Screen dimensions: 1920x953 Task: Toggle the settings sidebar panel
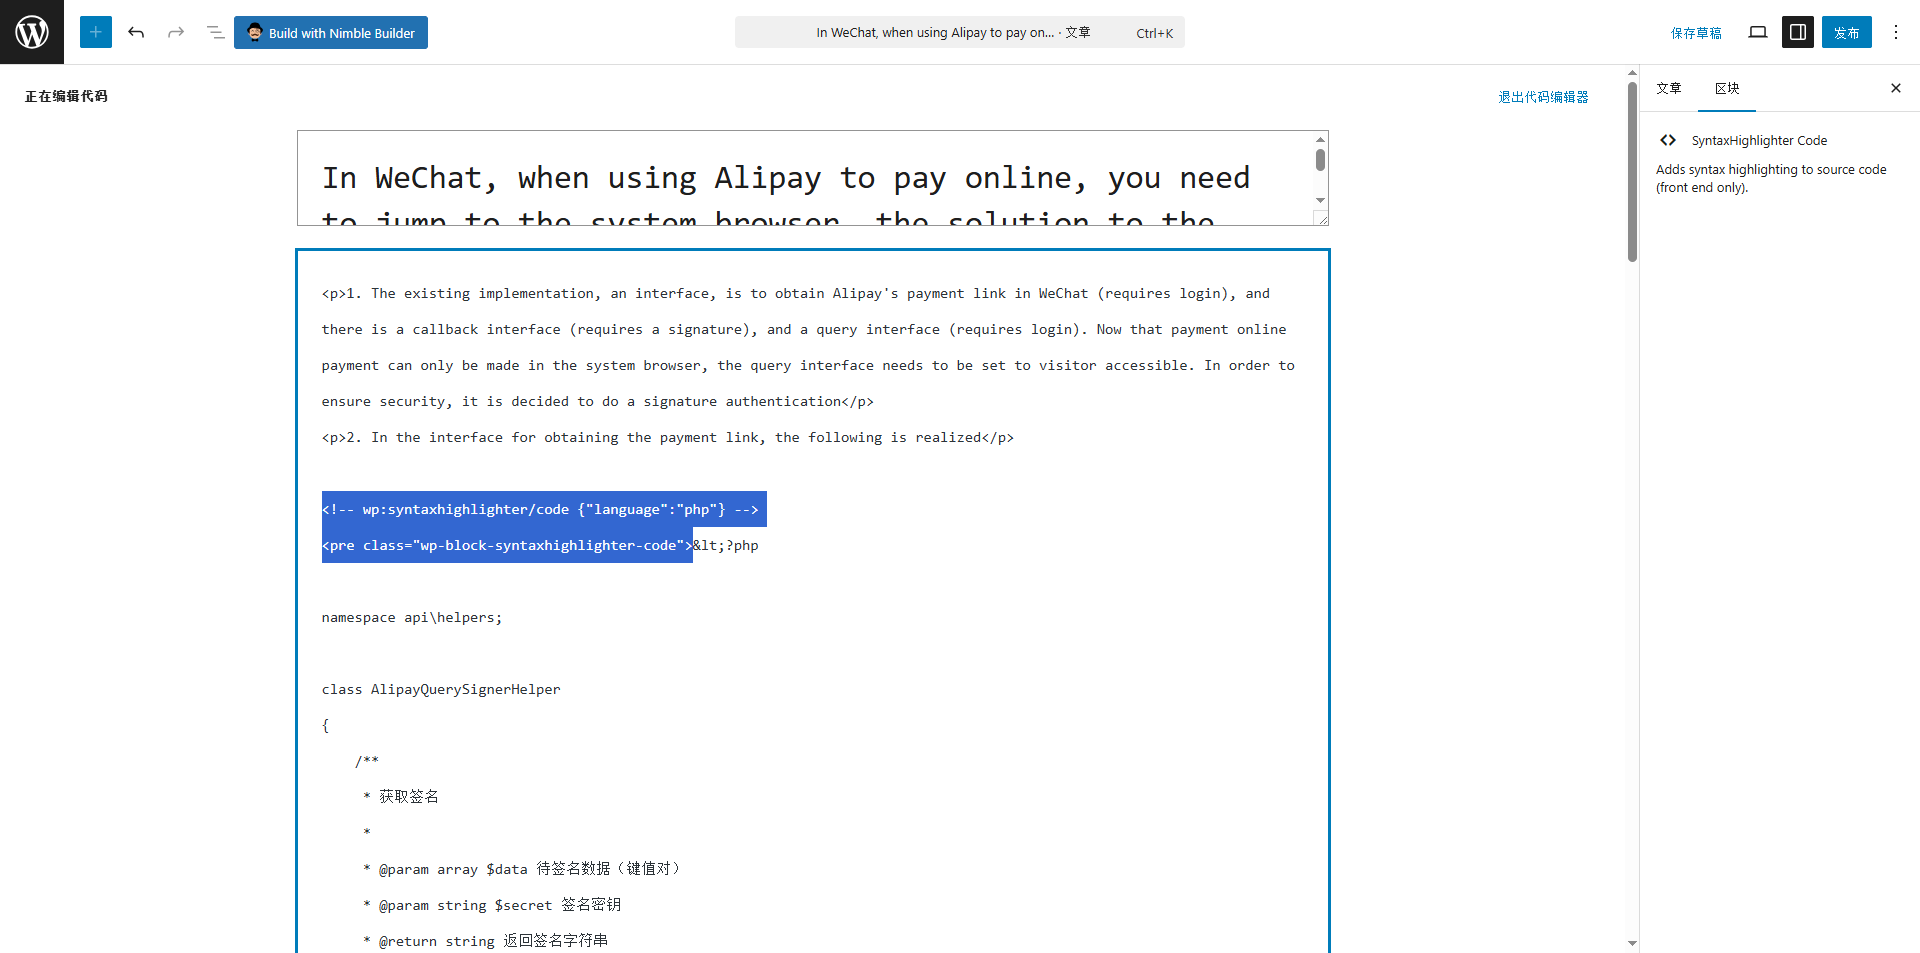(1798, 32)
